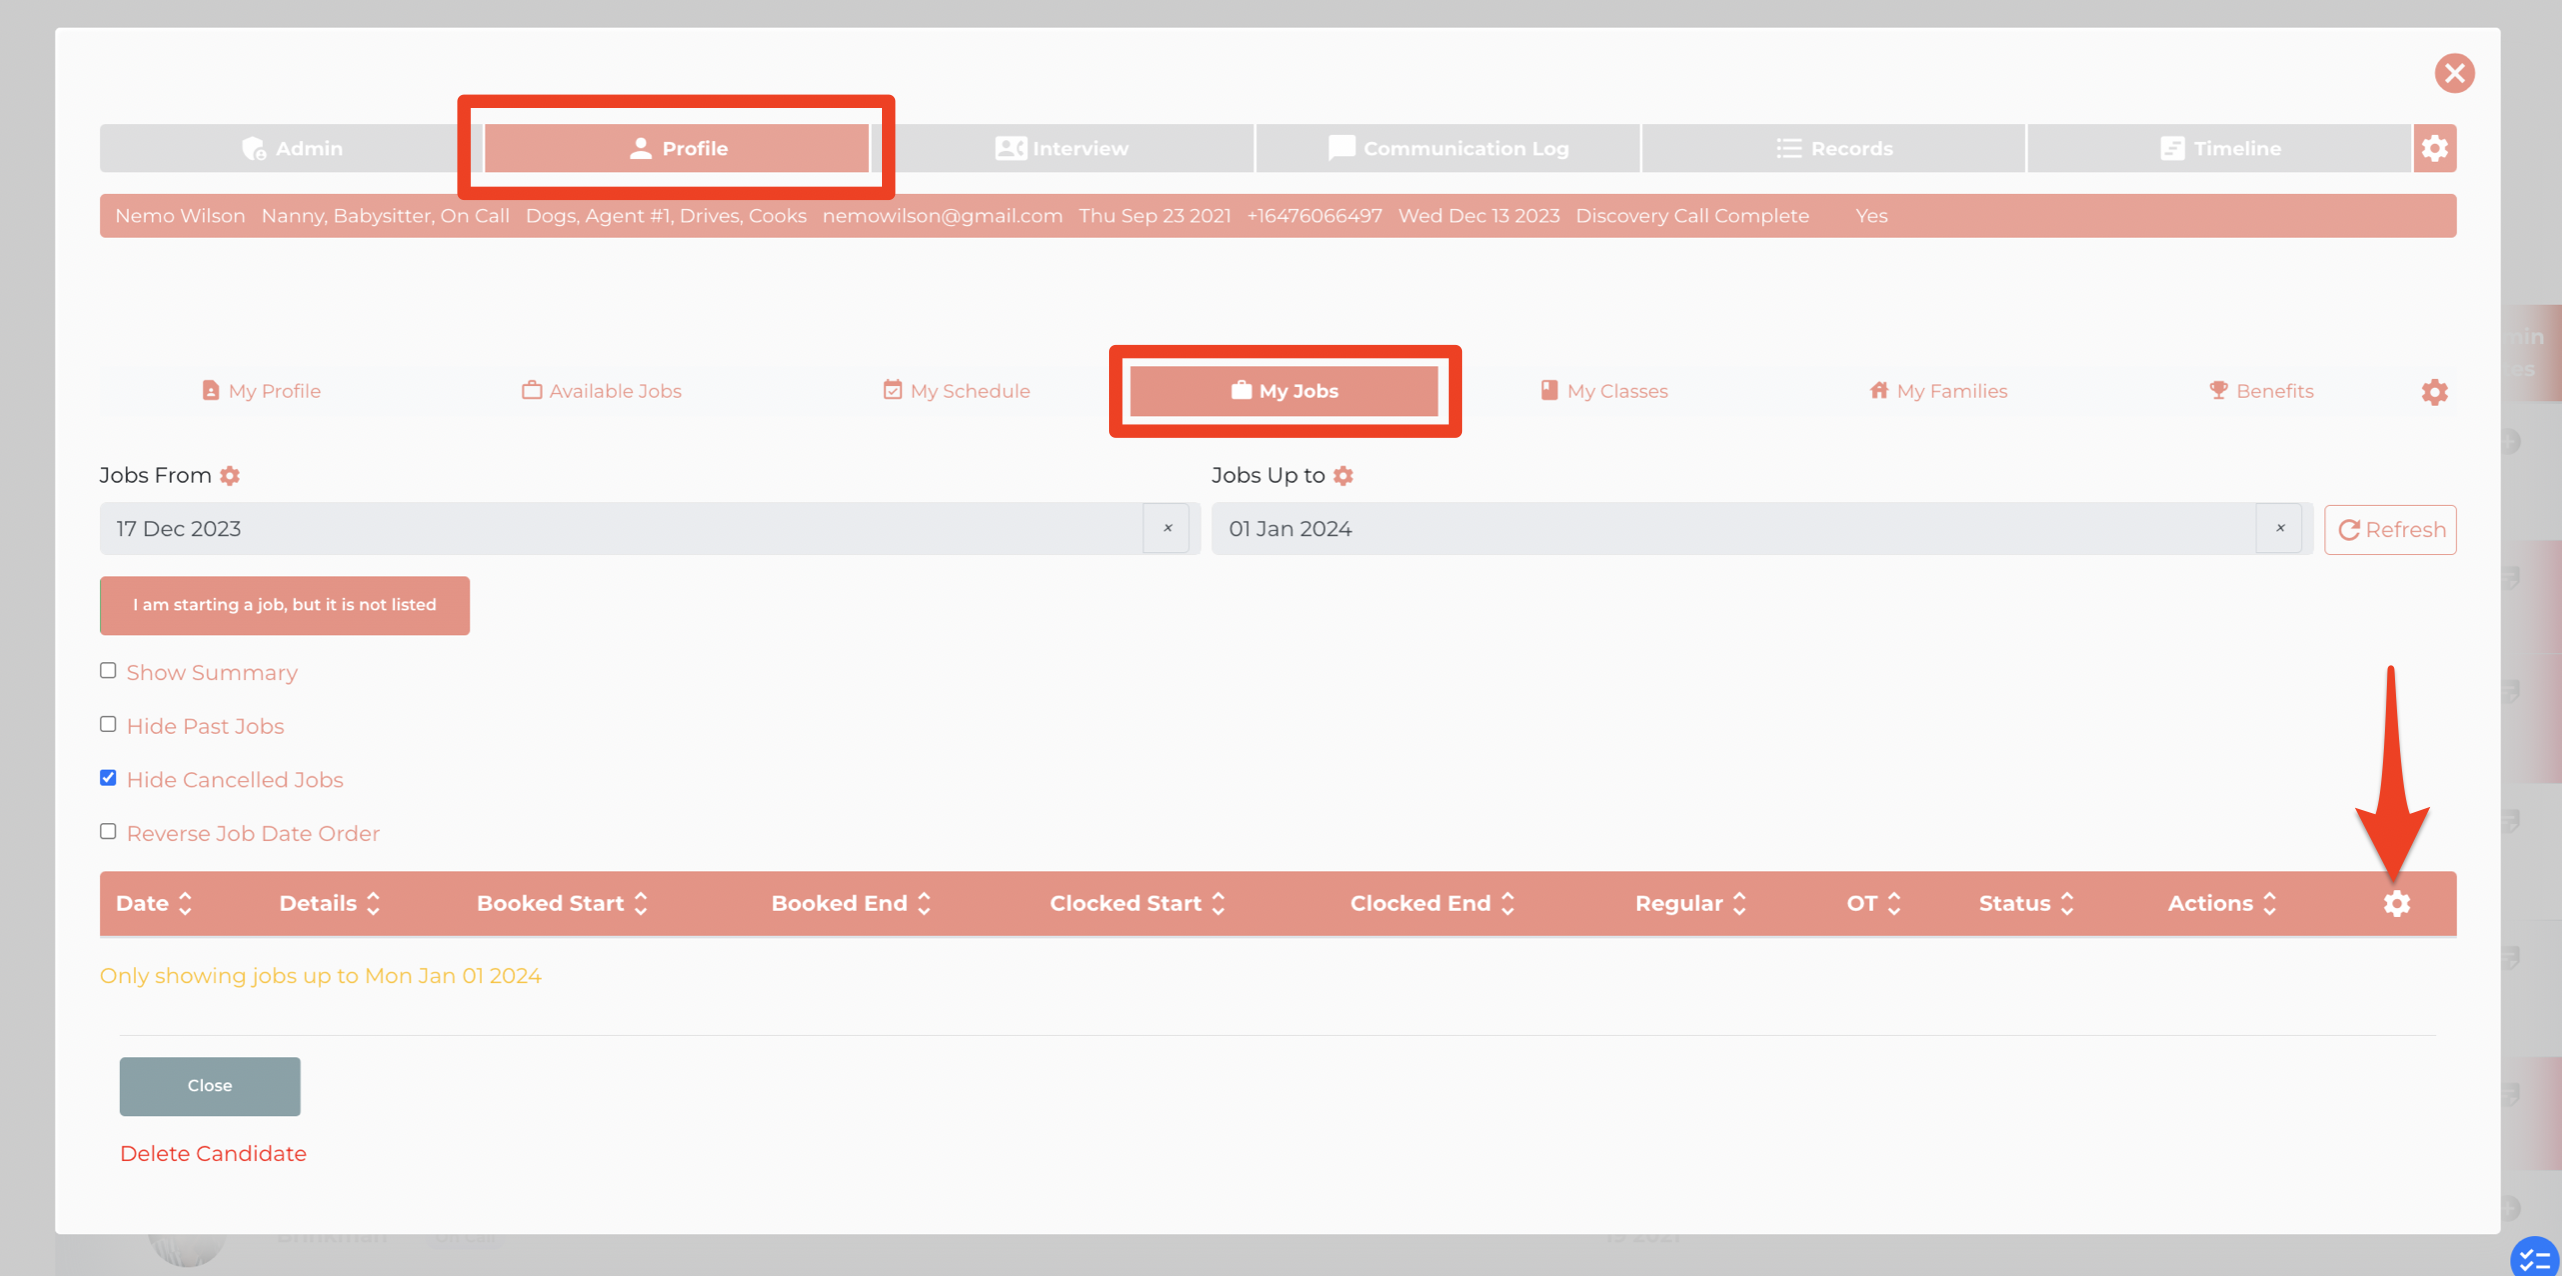This screenshot has width=2562, height=1276.
Task: Uncheck Hide Cancelled Jobs
Action: (108, 778)
